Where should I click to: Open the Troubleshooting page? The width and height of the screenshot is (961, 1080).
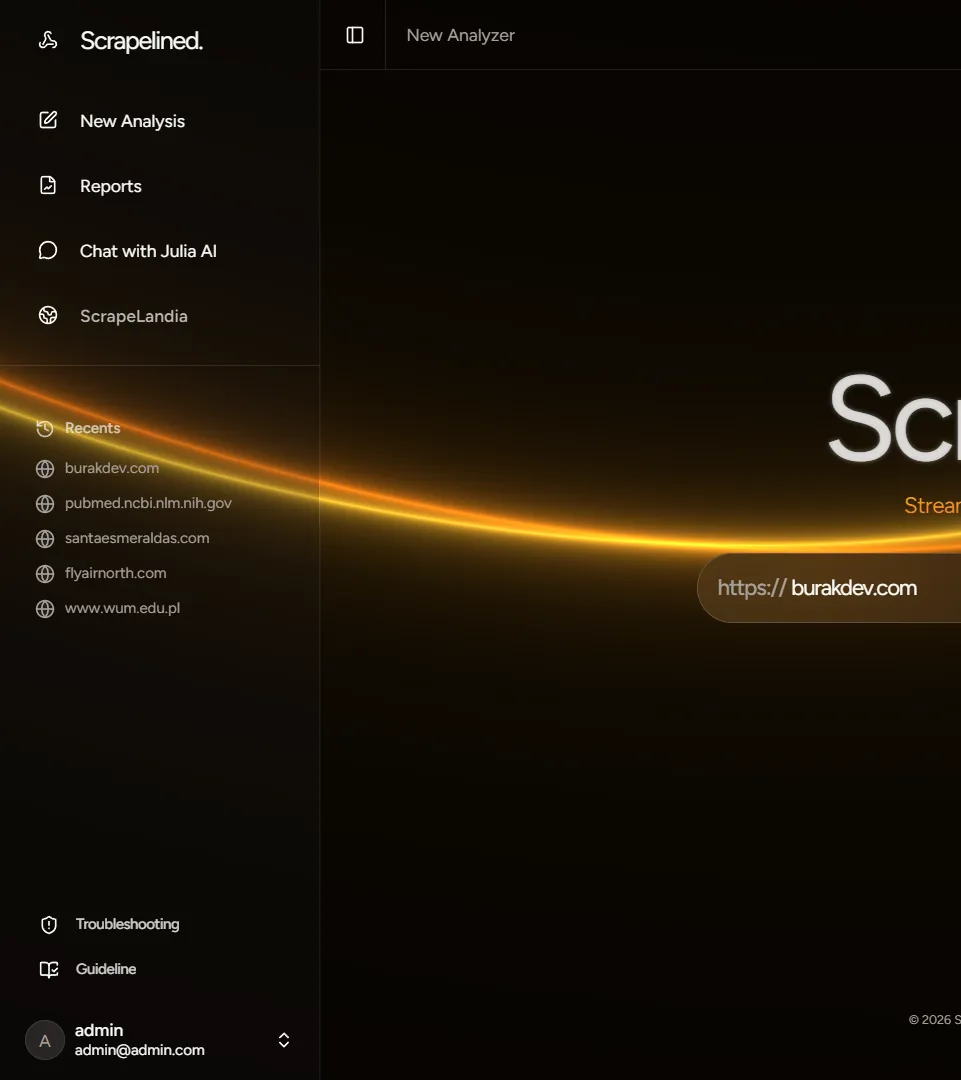[x=127, y=924]
